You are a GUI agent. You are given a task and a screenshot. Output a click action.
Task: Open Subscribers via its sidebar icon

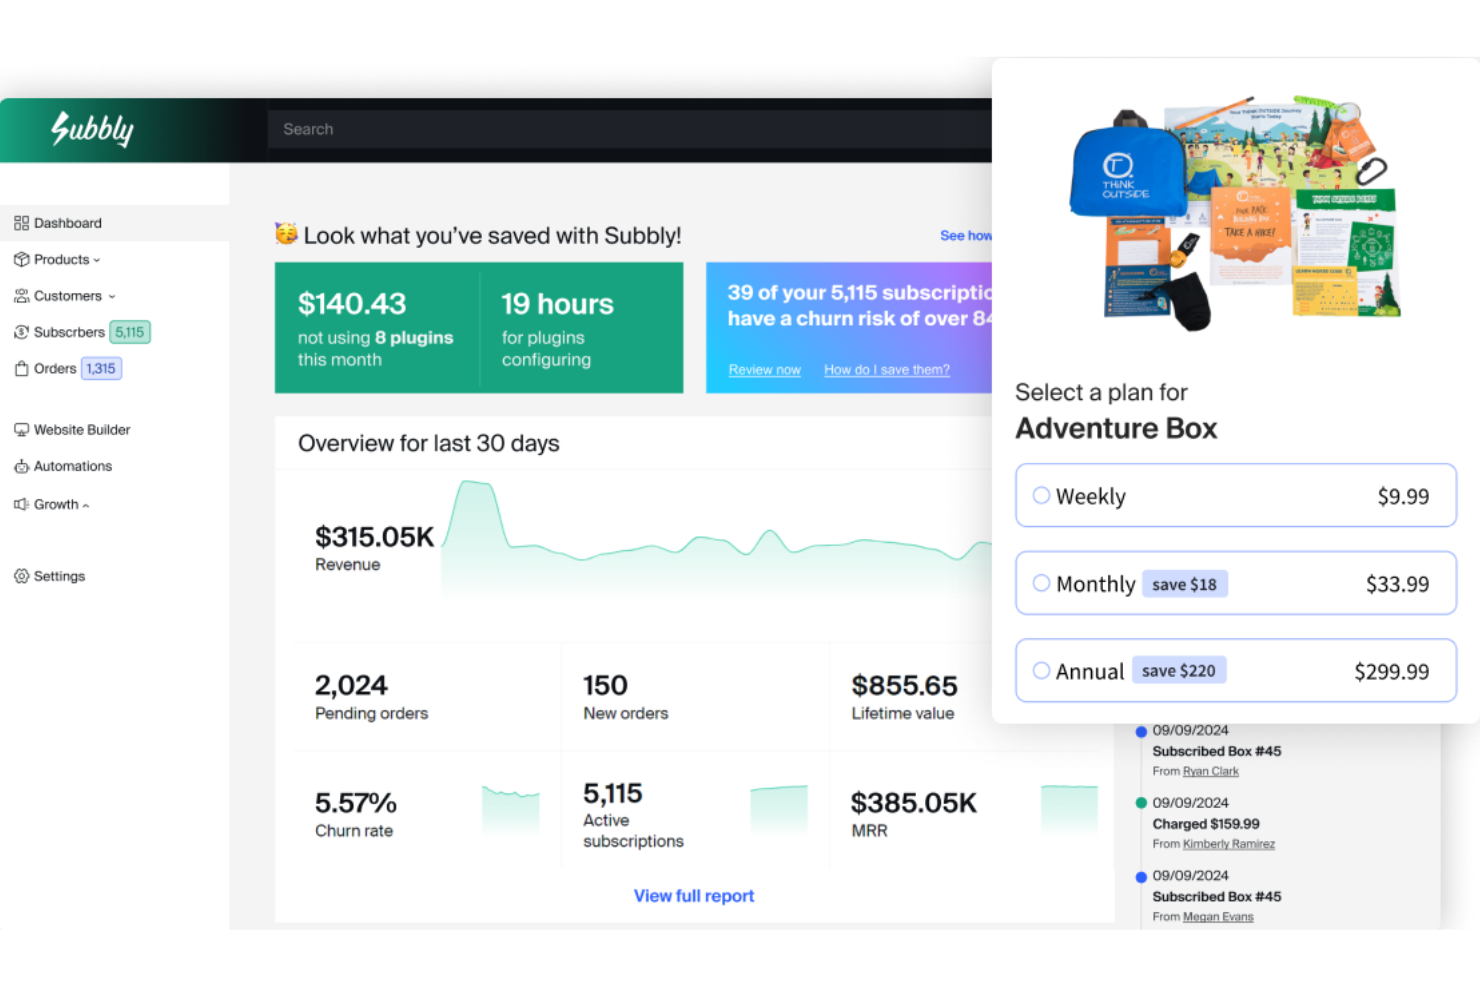pos(21,331)
